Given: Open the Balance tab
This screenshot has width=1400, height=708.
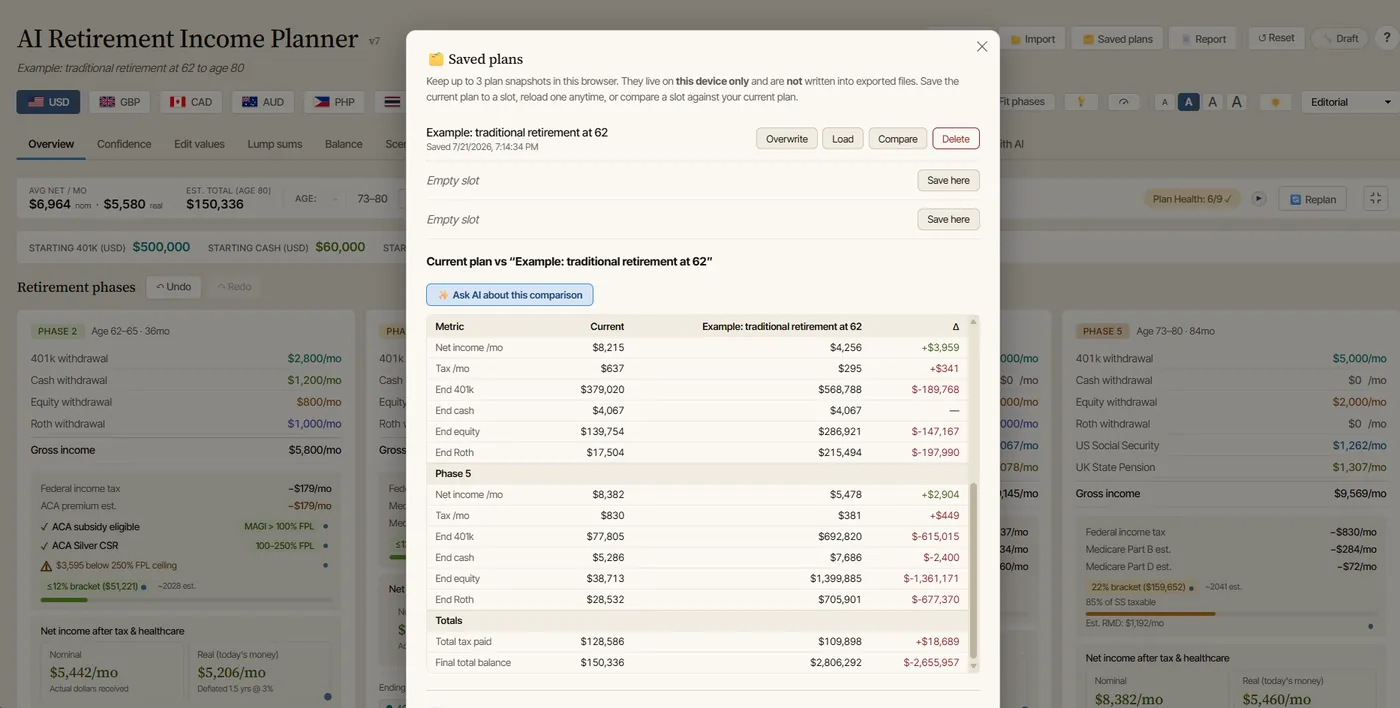Looking at the screenshot, I should pos(343,144).
